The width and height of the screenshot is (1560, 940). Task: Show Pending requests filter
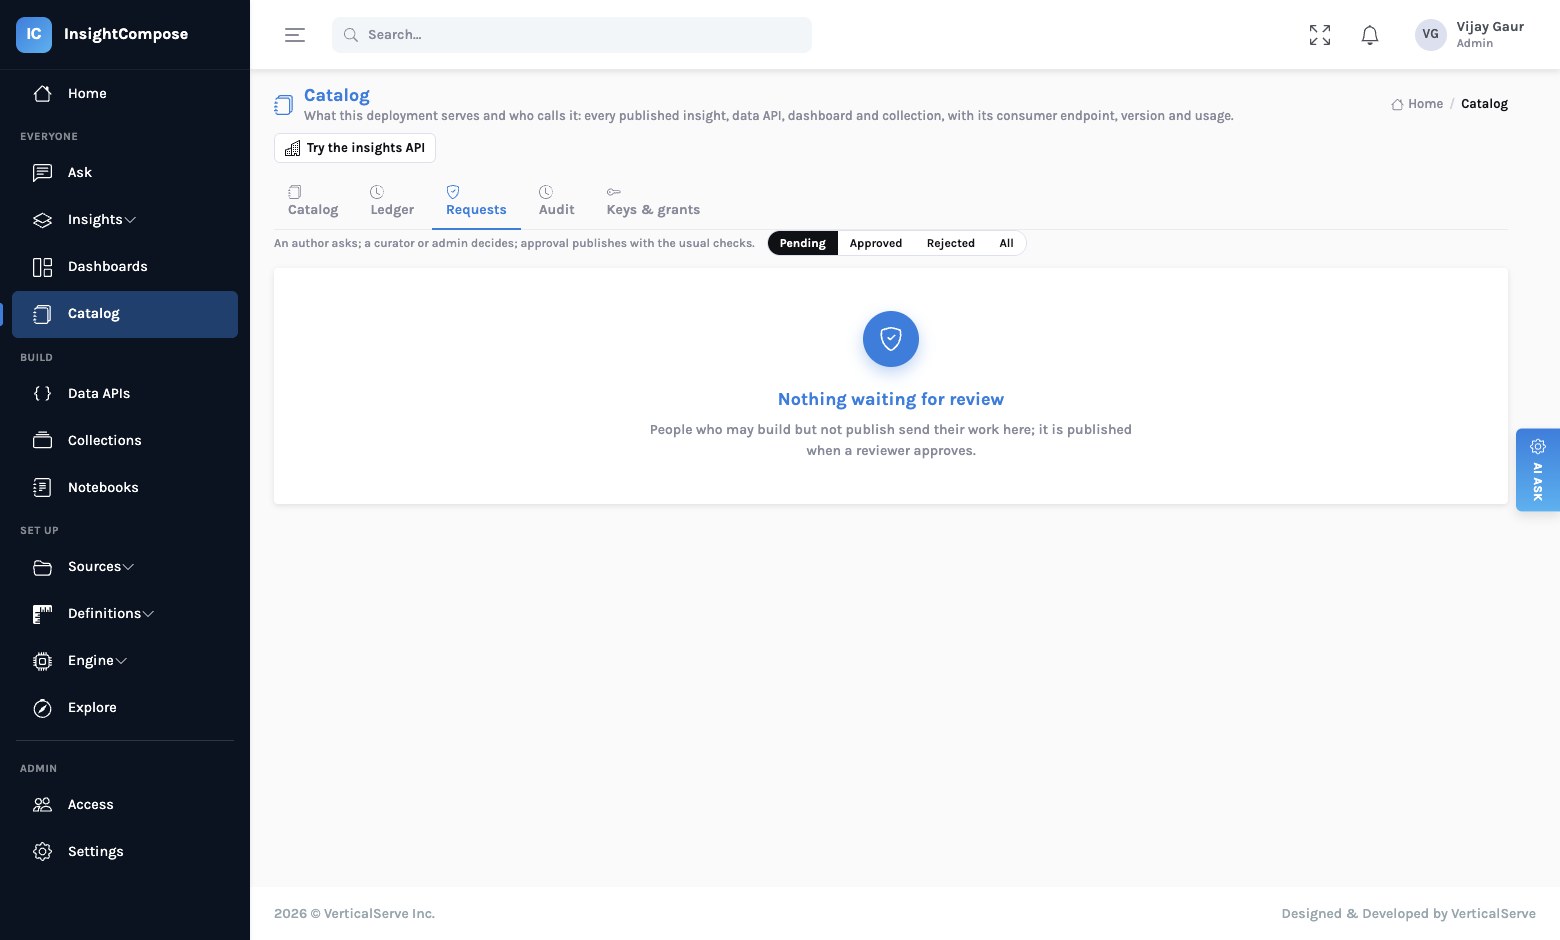(x=803, y=243)
